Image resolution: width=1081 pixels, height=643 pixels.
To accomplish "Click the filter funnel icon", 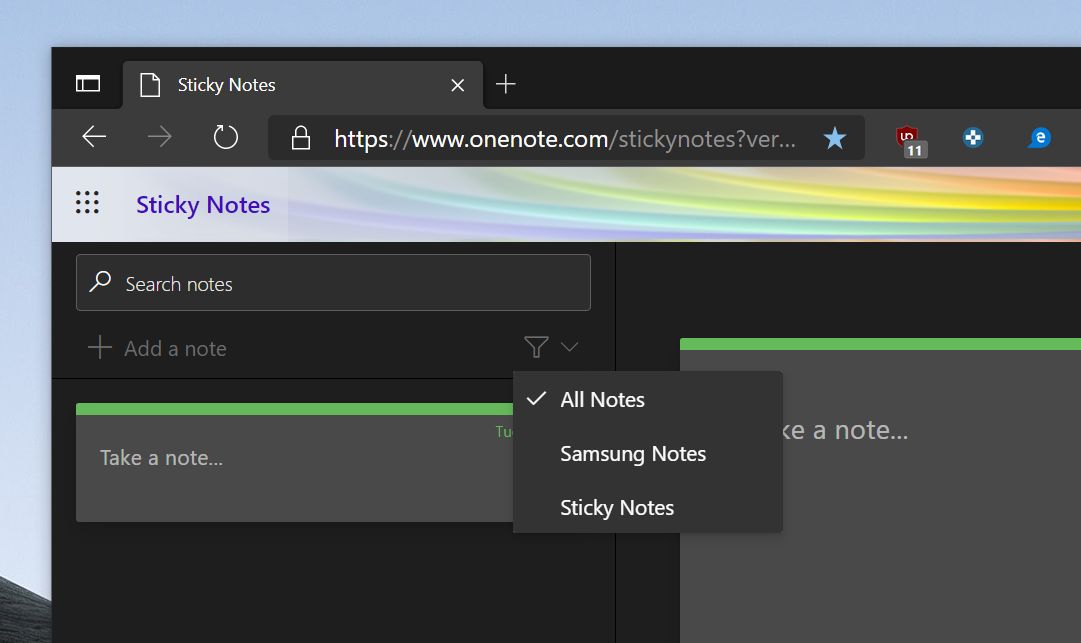I will pos(536,347).
